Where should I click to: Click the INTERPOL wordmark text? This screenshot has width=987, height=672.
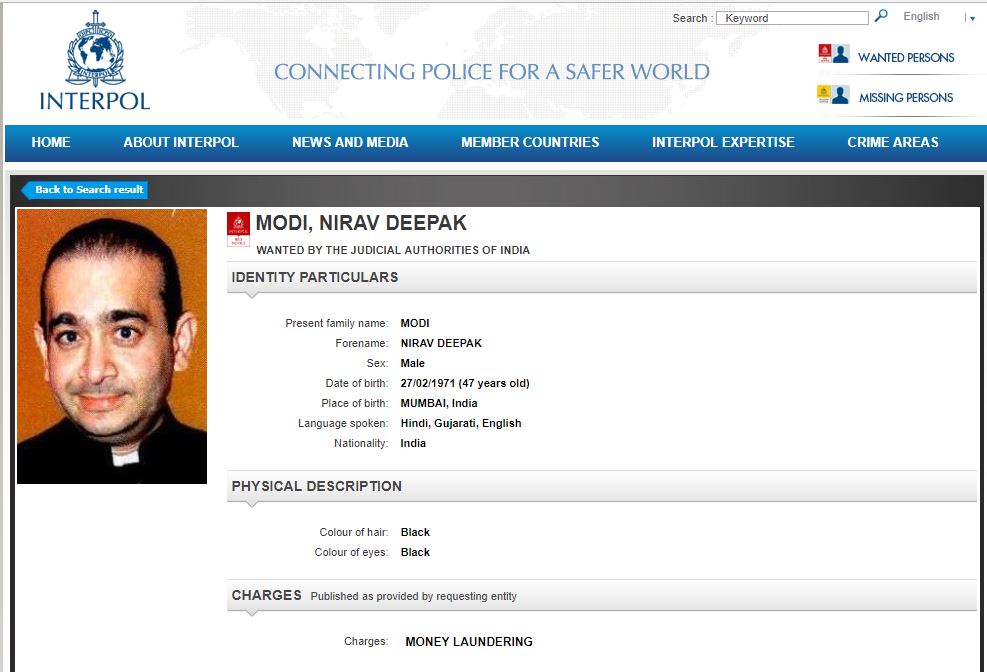[x=95, y=101]
